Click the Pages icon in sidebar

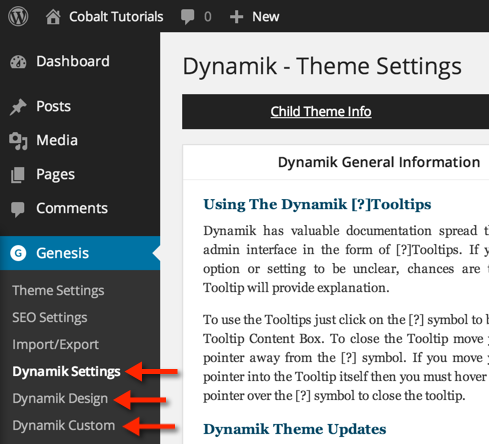click(x=18, y=175)
